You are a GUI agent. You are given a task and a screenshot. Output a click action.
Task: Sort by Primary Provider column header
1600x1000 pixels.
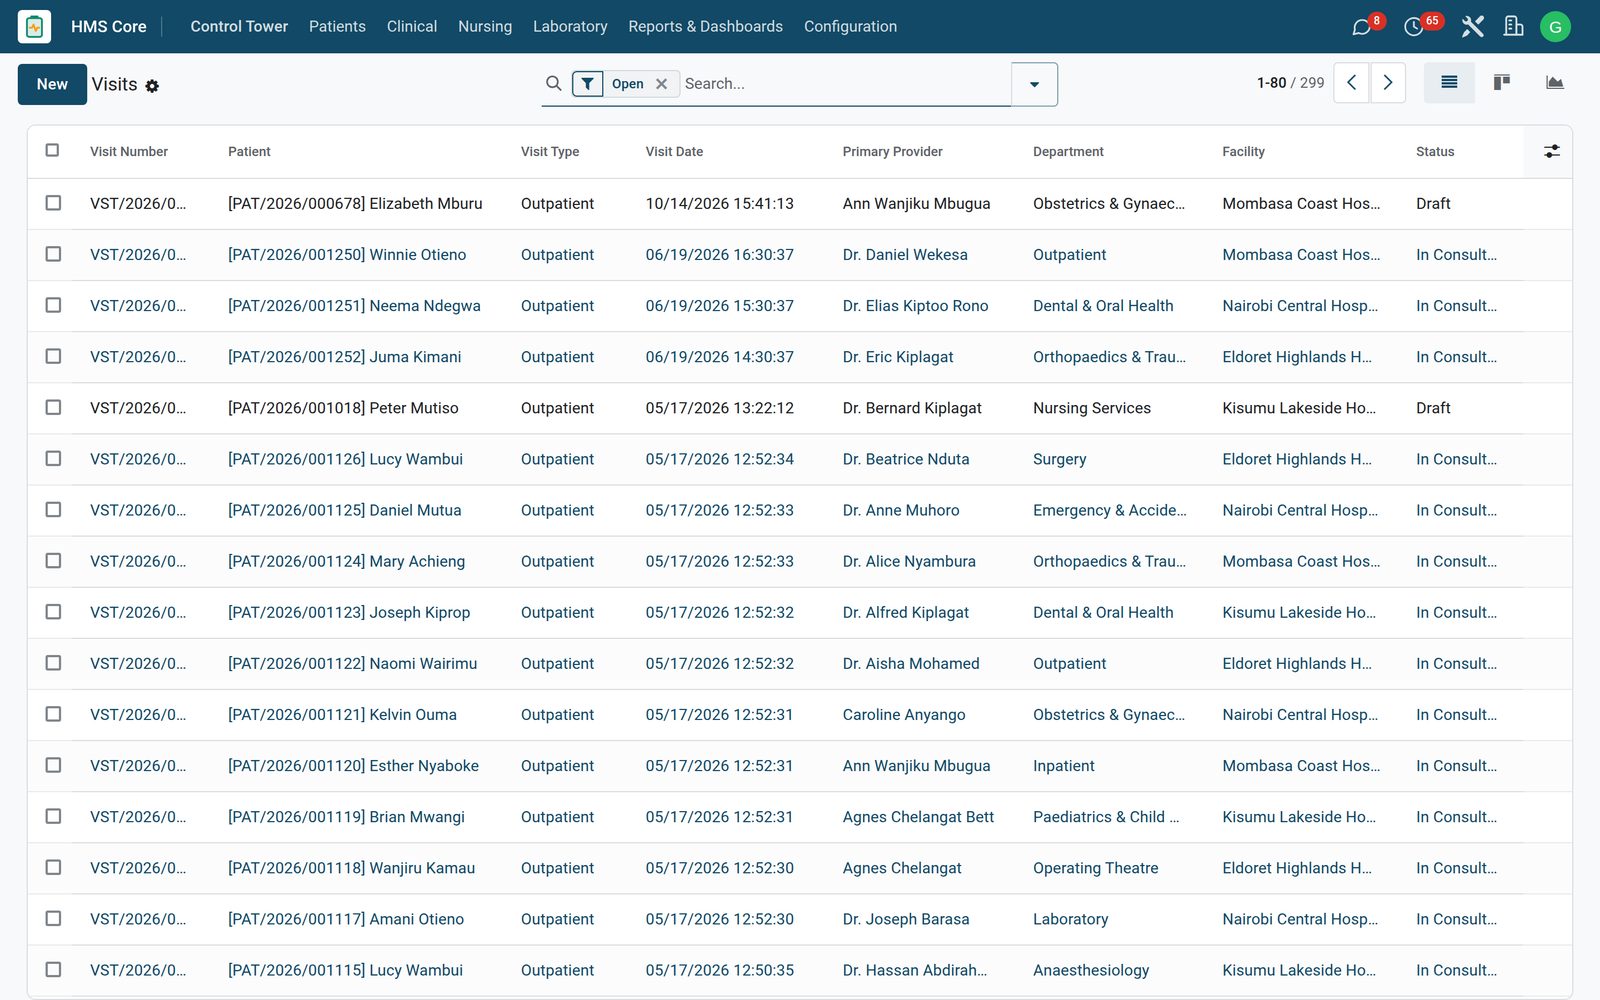point(892,152)
